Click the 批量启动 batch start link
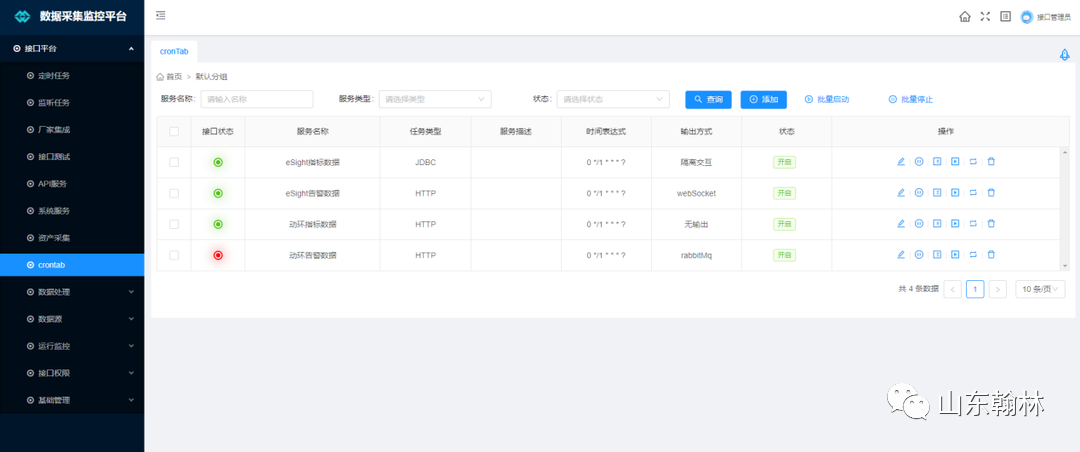The width and height of the screenshot is (1080, 452). point(827,99)
